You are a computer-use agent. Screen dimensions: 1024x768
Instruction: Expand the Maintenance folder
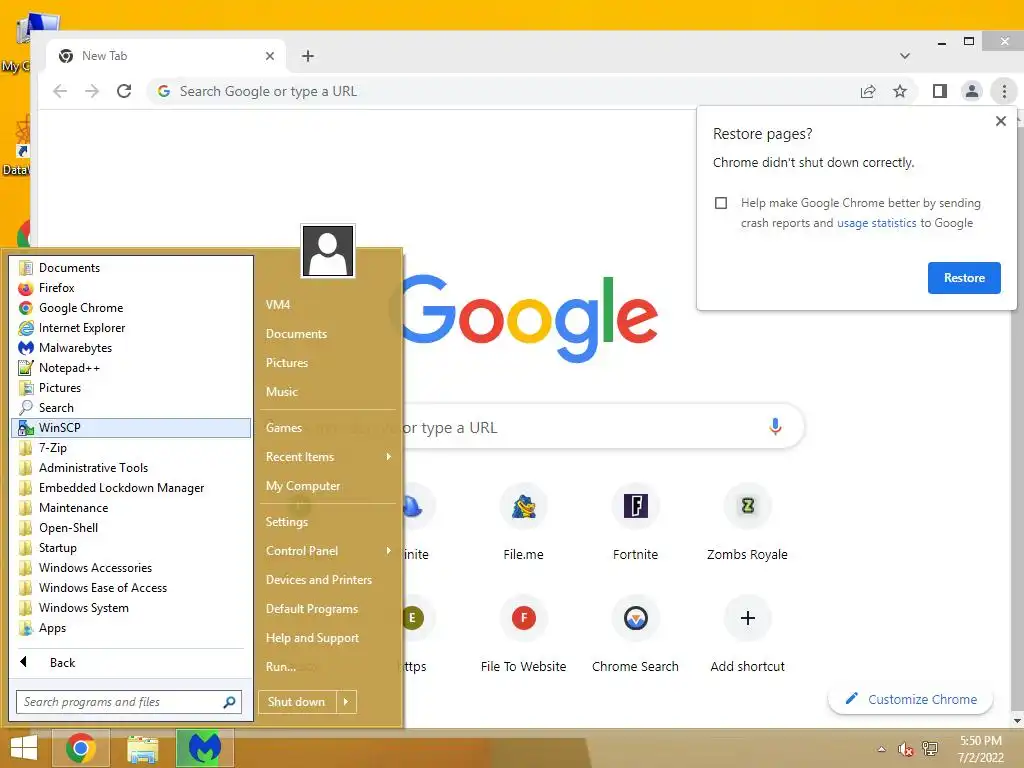coord(131,508)
